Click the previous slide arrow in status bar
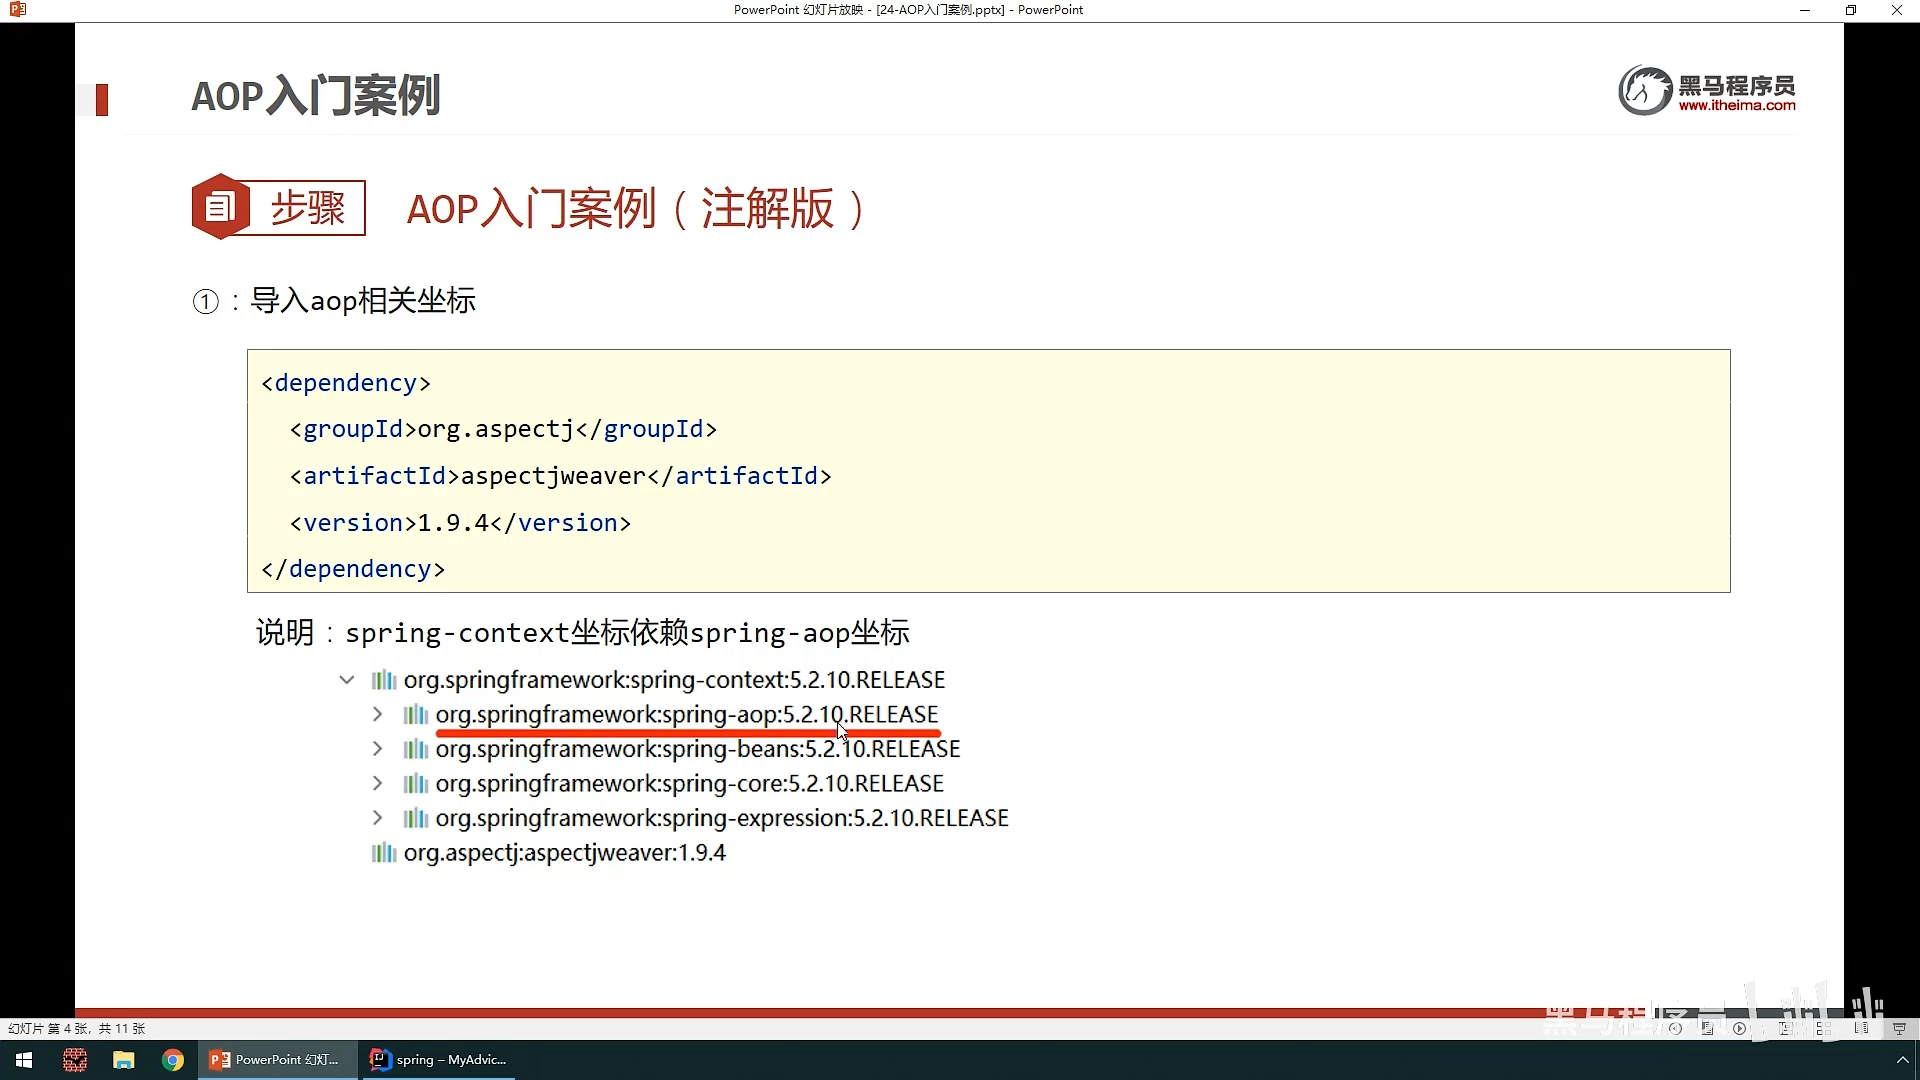The image size is (1920, 1080). pos(1675,1028)
